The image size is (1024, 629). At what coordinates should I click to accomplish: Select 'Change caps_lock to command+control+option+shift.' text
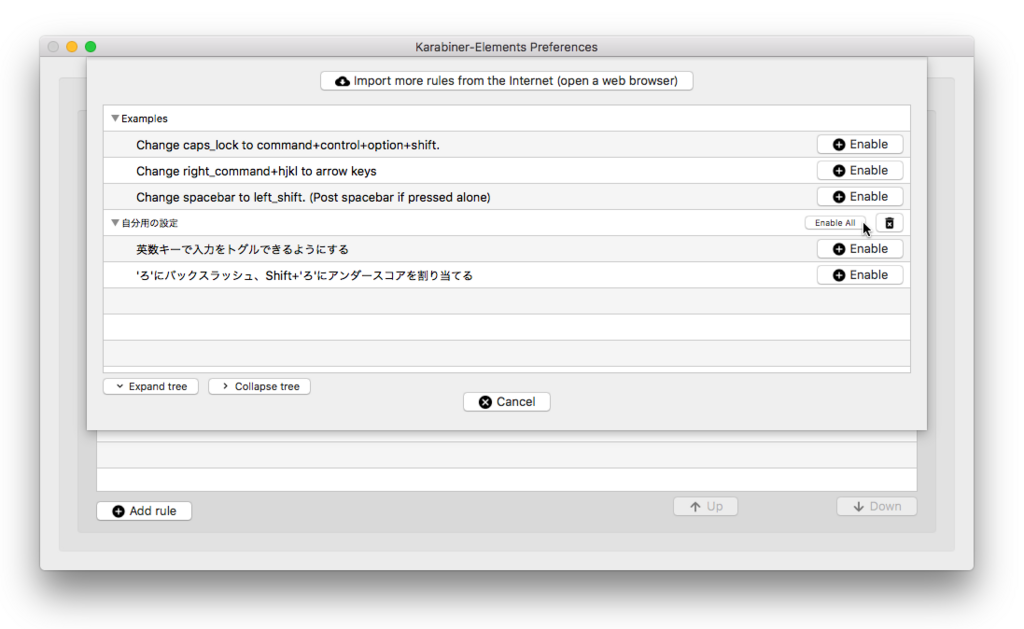click(288, 145)
